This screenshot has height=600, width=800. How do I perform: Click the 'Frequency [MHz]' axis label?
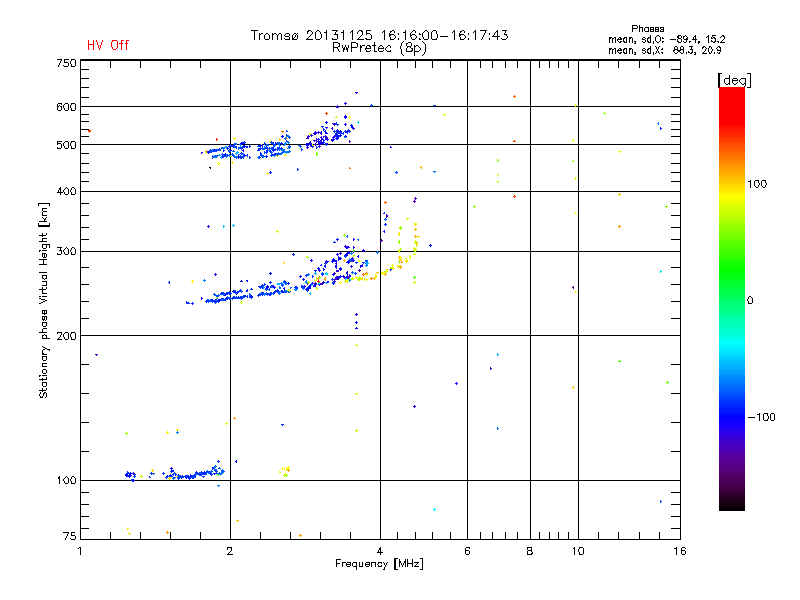[379, 564]
